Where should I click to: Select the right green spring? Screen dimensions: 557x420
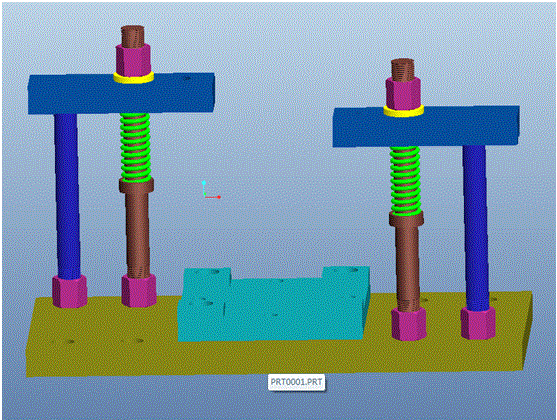[405, 181]
